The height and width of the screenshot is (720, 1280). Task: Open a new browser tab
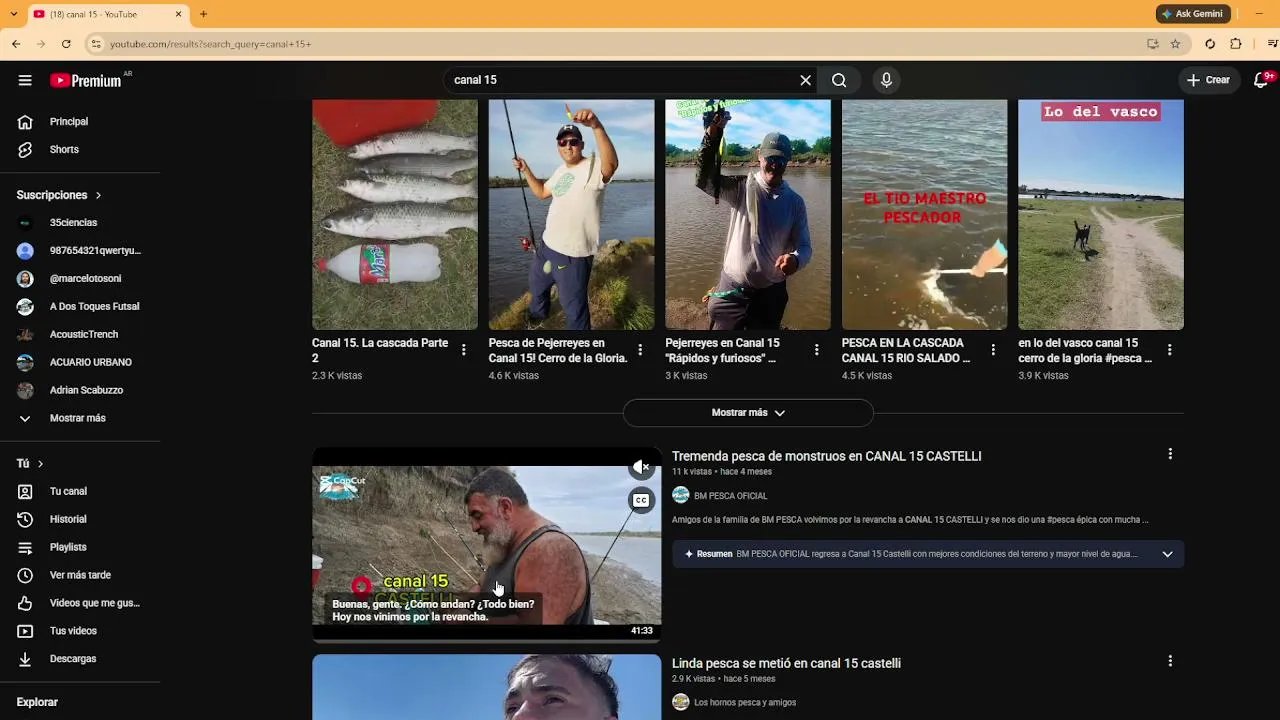[x=203, y=14]
